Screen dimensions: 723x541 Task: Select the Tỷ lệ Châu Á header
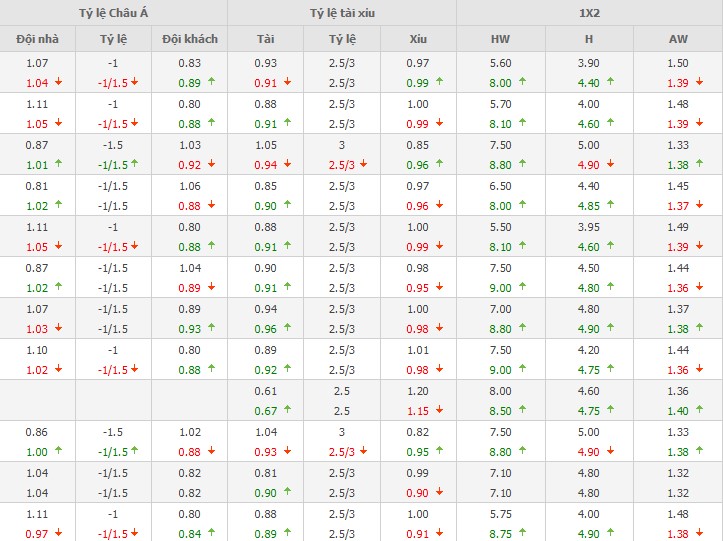point(113,12)
